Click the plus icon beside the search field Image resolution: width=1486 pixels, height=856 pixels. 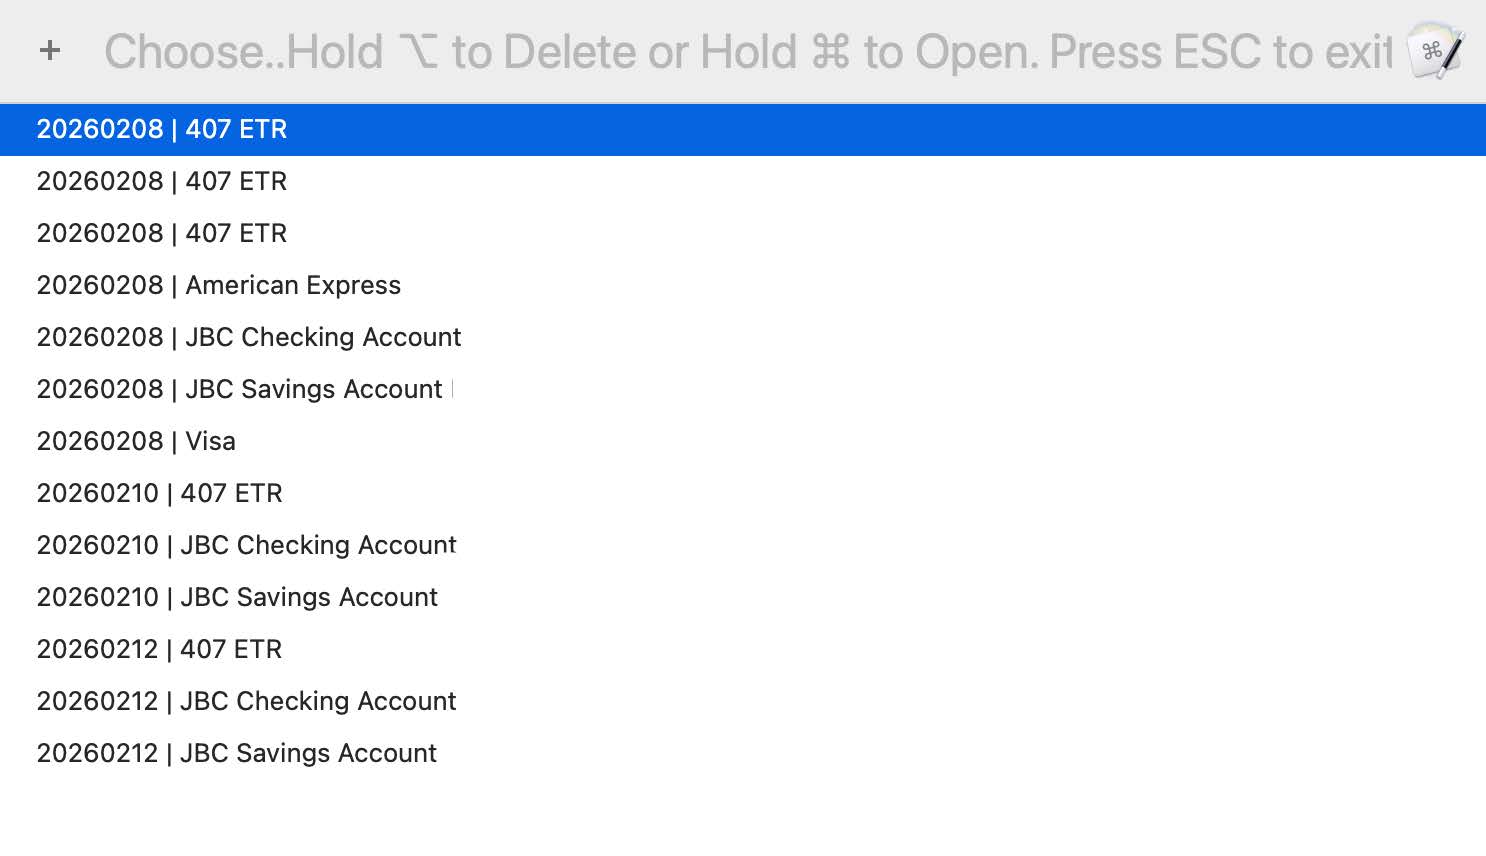pos(50,51)
